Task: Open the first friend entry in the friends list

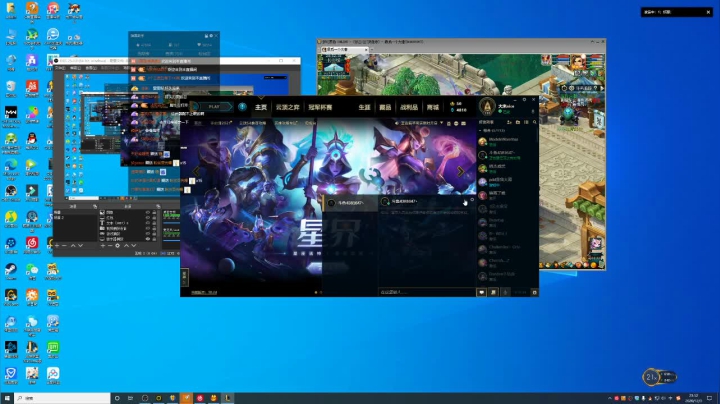Action: [x=505, y=142]
